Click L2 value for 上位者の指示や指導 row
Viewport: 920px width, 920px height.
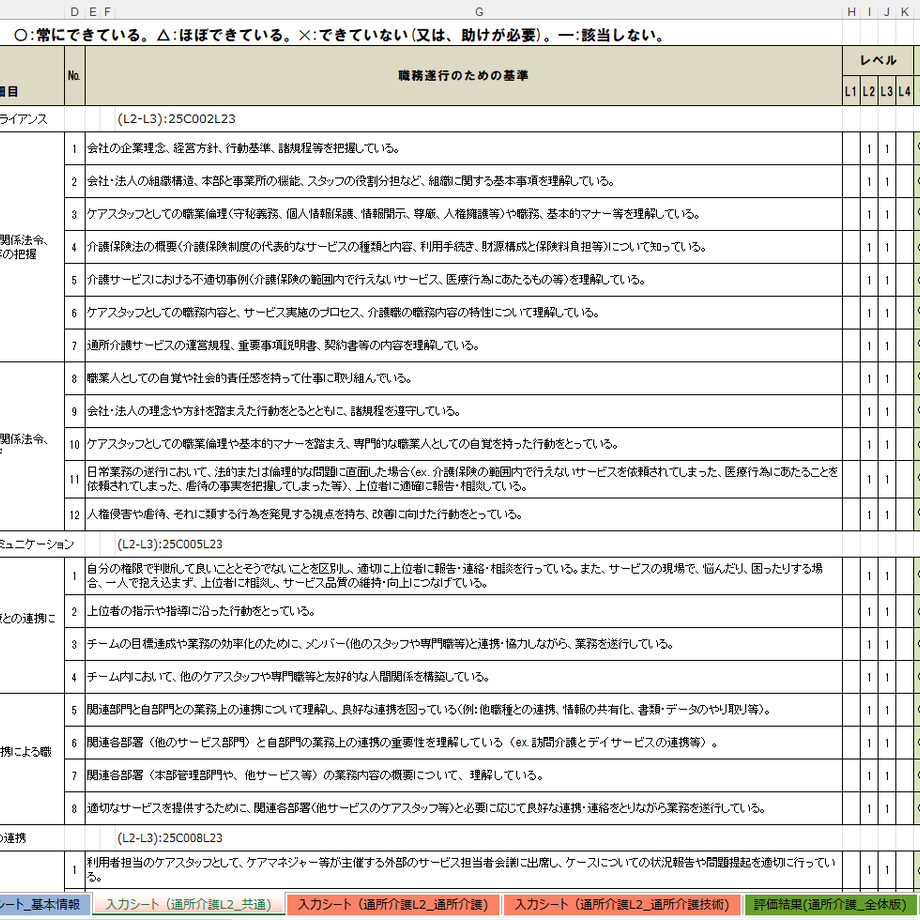tap(869, 612)
